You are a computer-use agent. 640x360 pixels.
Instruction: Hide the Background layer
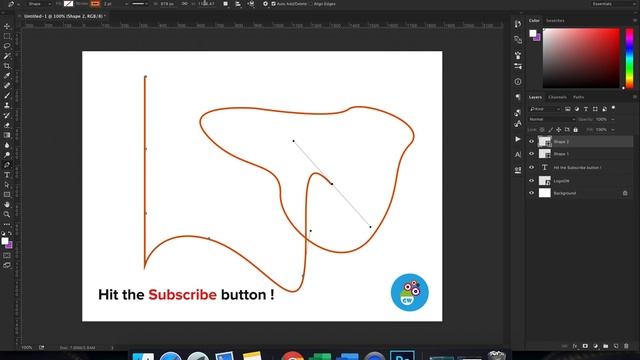[x=531, y=193]
